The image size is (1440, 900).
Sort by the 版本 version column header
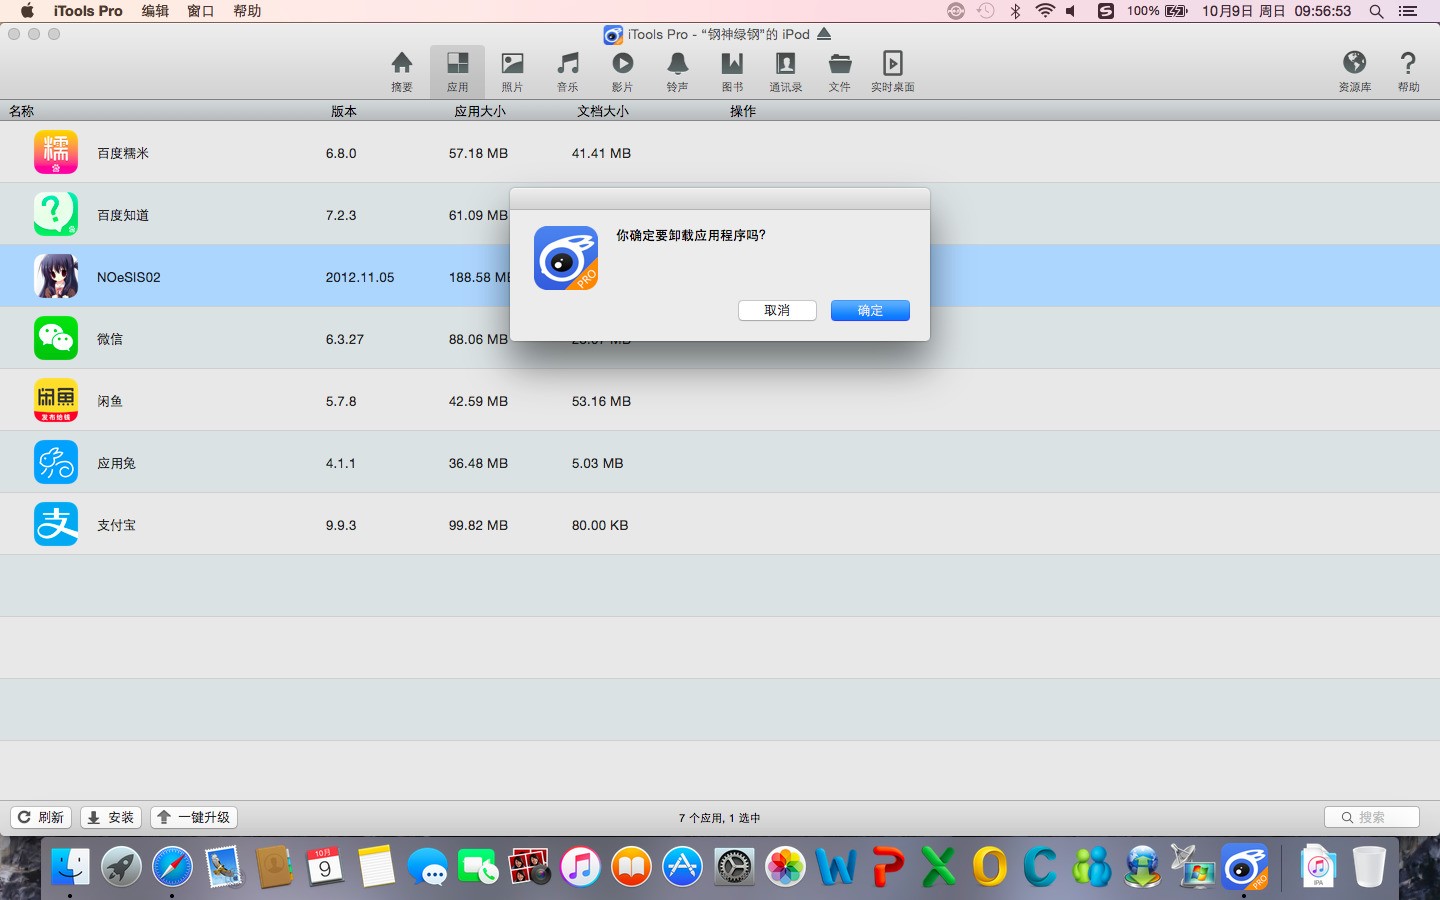point(344,111)
